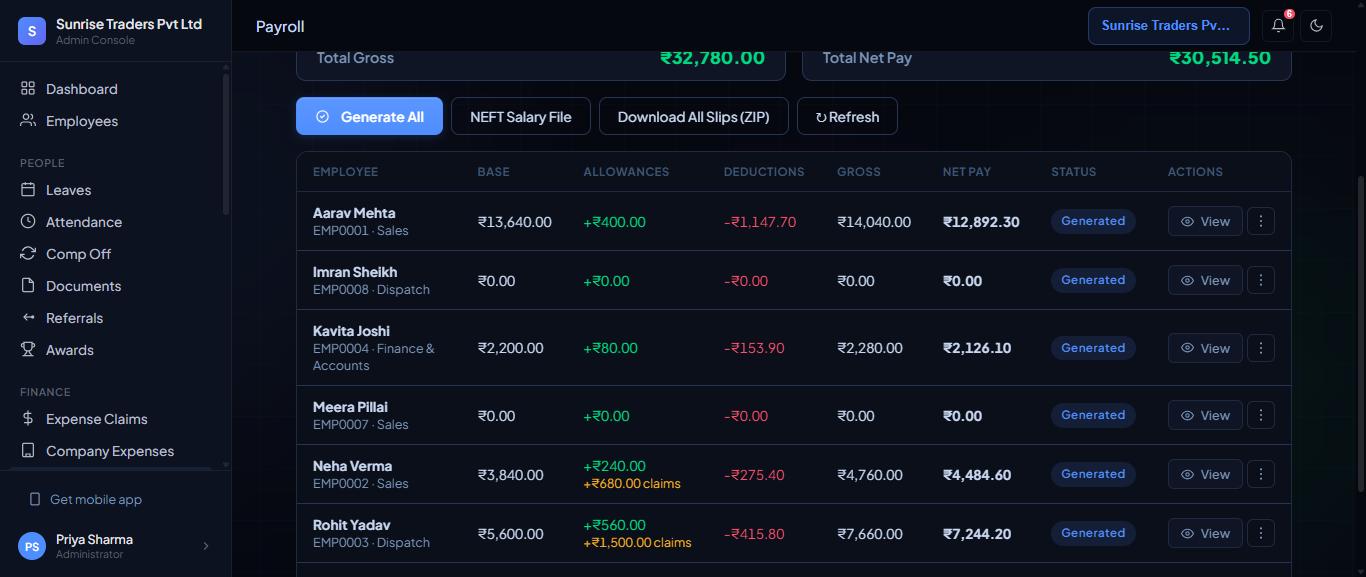Viewport: 1366px width, 577px height.
Task: Click the Awards trophy icon
Action: (28, 350)
